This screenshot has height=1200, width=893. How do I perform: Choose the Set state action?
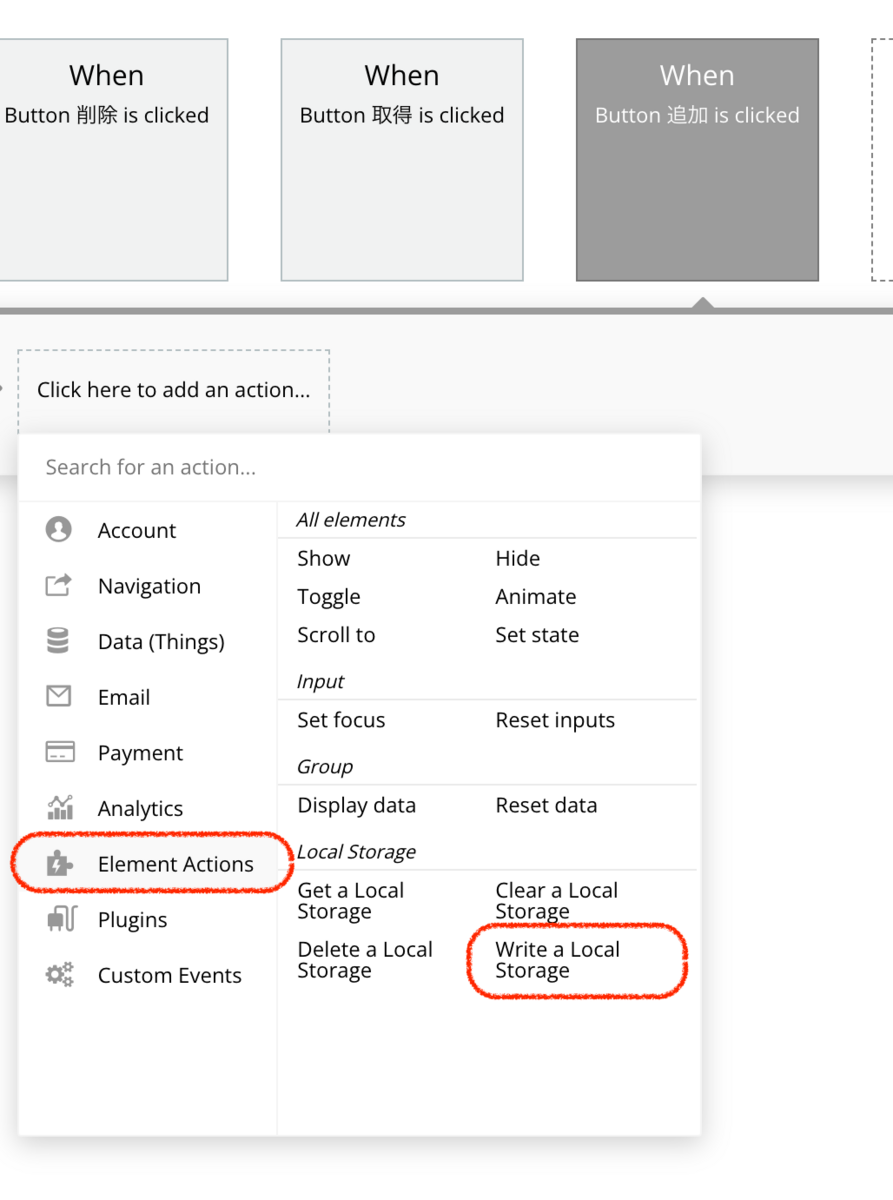[x=537, y=635]
